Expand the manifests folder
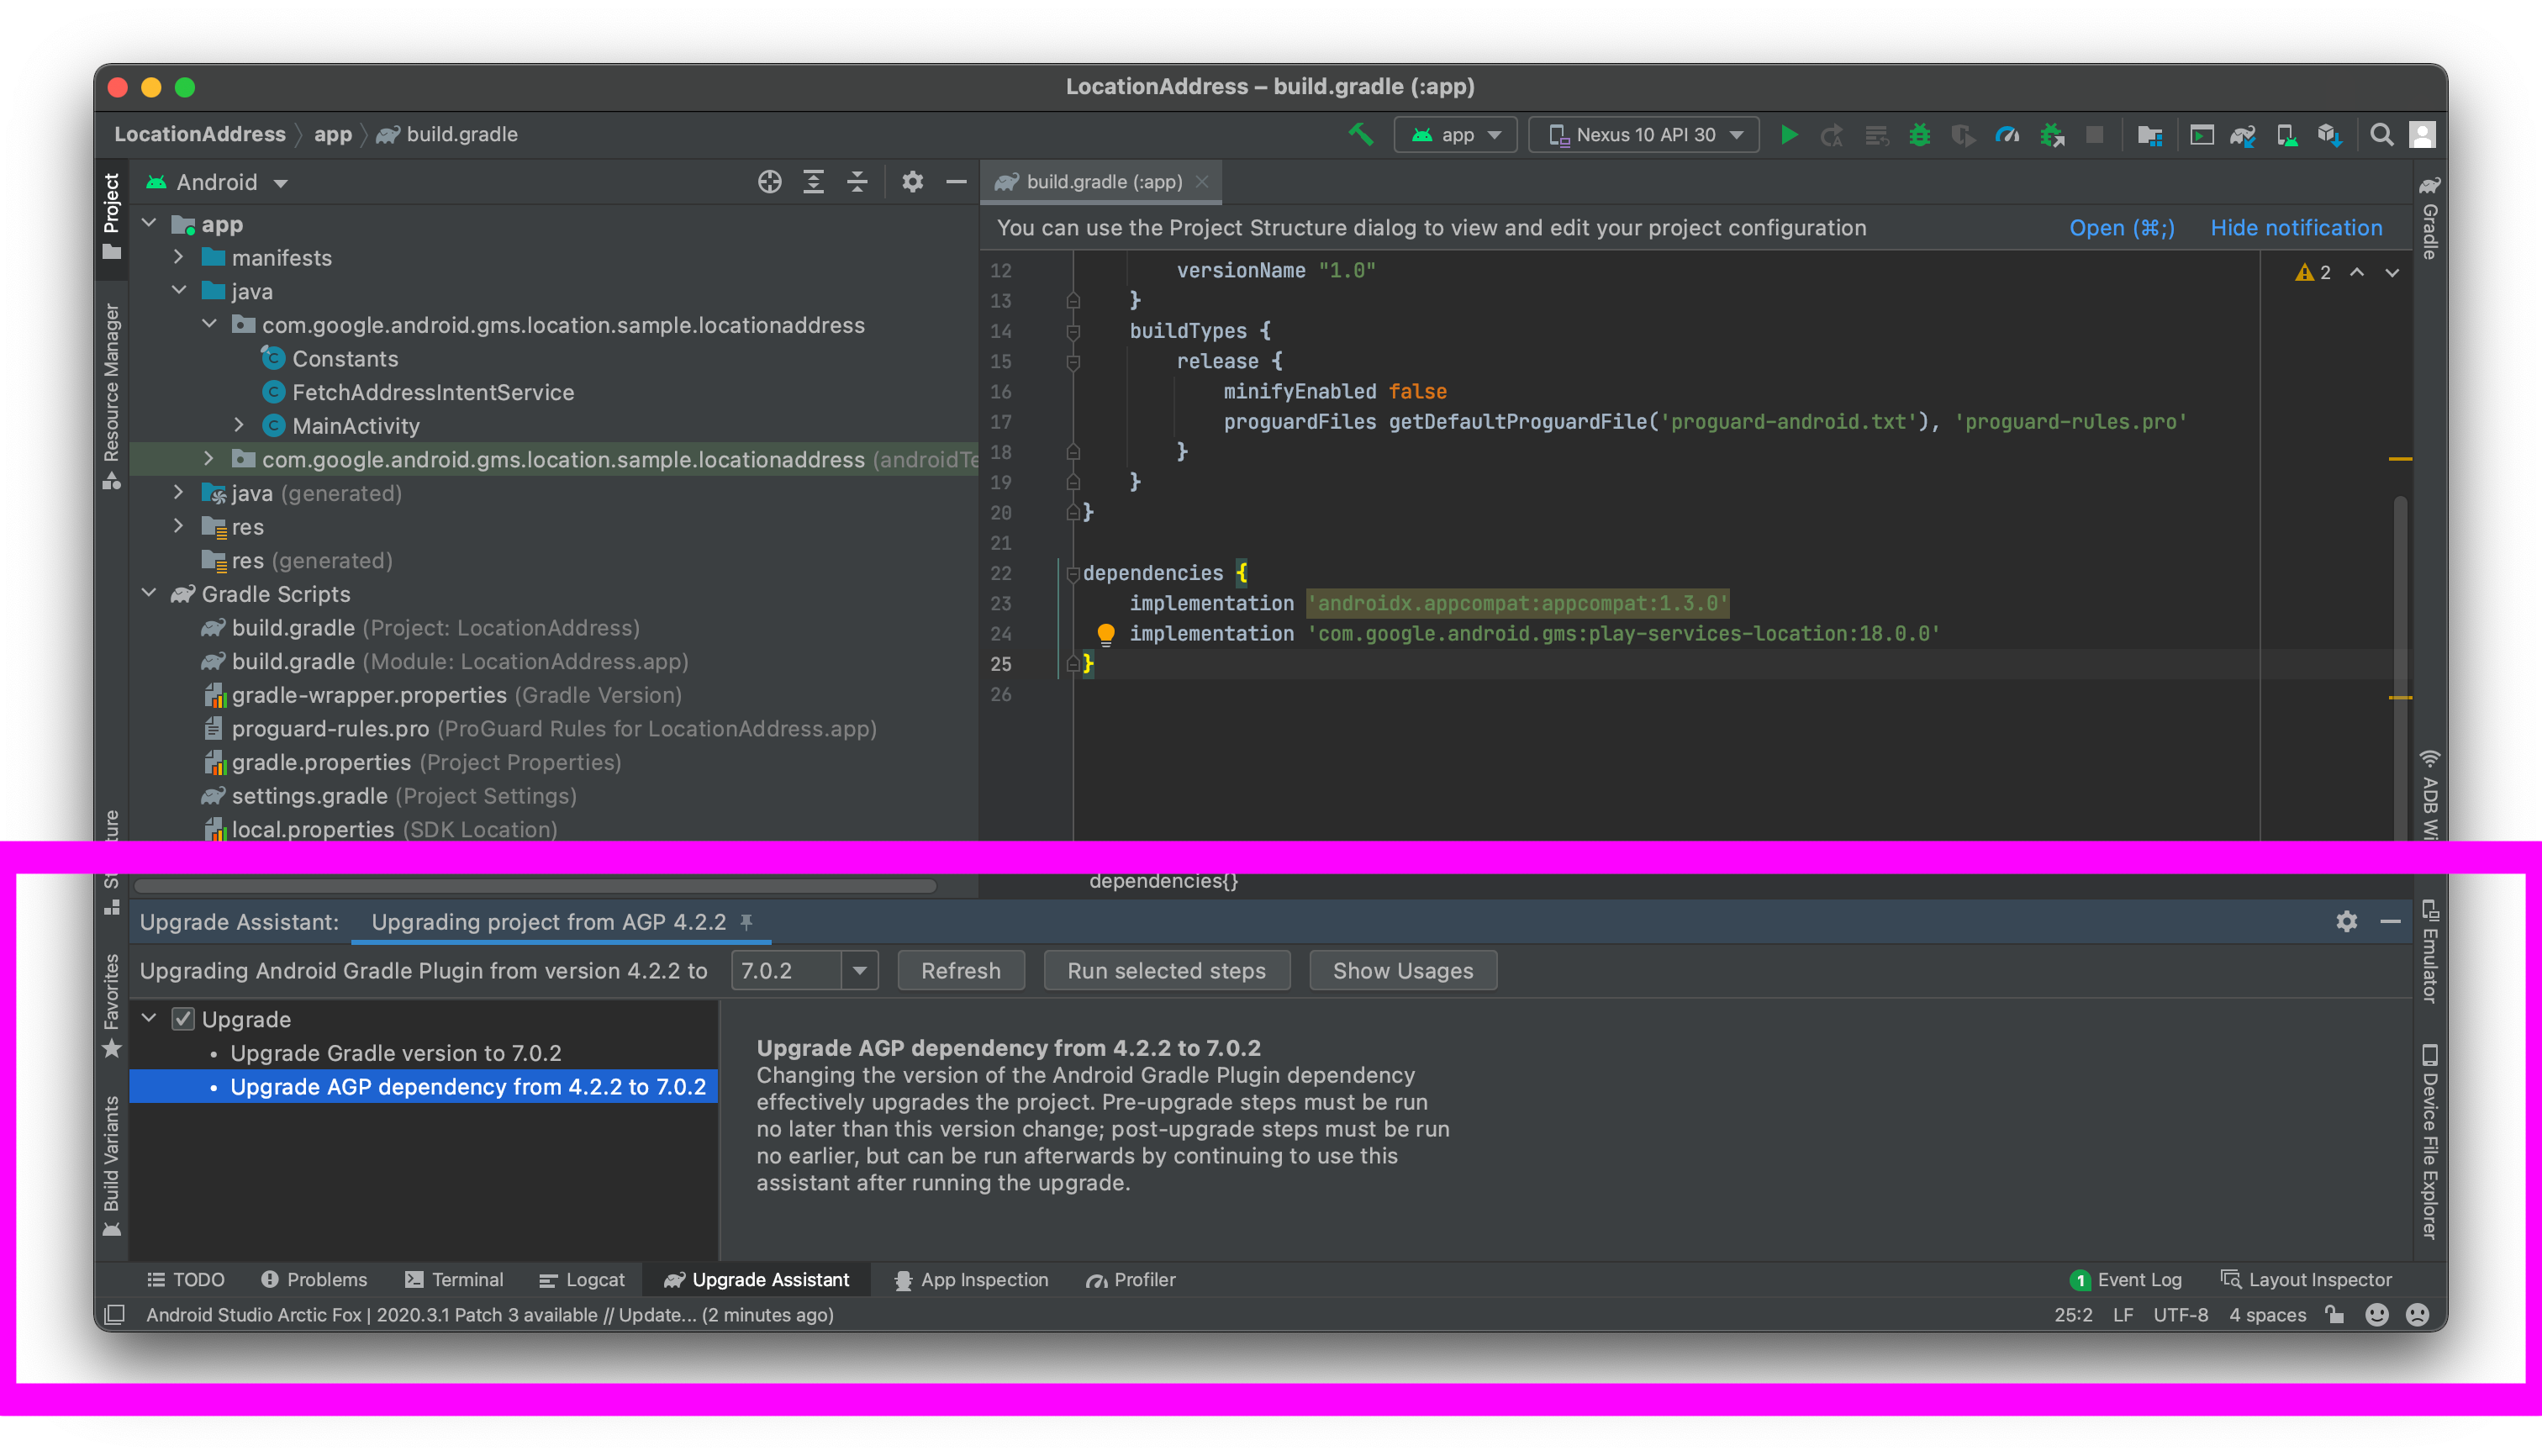This screenshot has width=2542, height=1456. click(178, 257)
